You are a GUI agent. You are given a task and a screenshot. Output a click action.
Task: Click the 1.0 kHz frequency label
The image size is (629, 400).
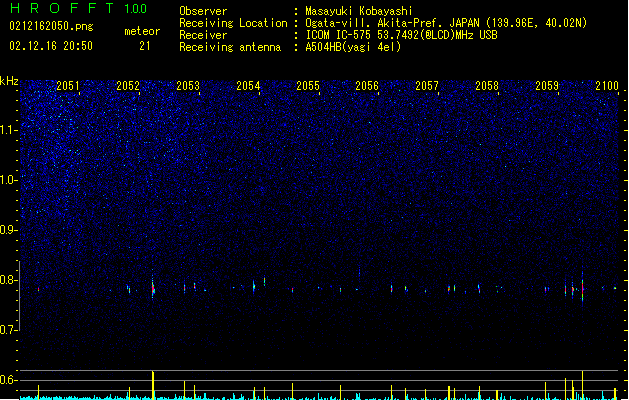point(8,180)
